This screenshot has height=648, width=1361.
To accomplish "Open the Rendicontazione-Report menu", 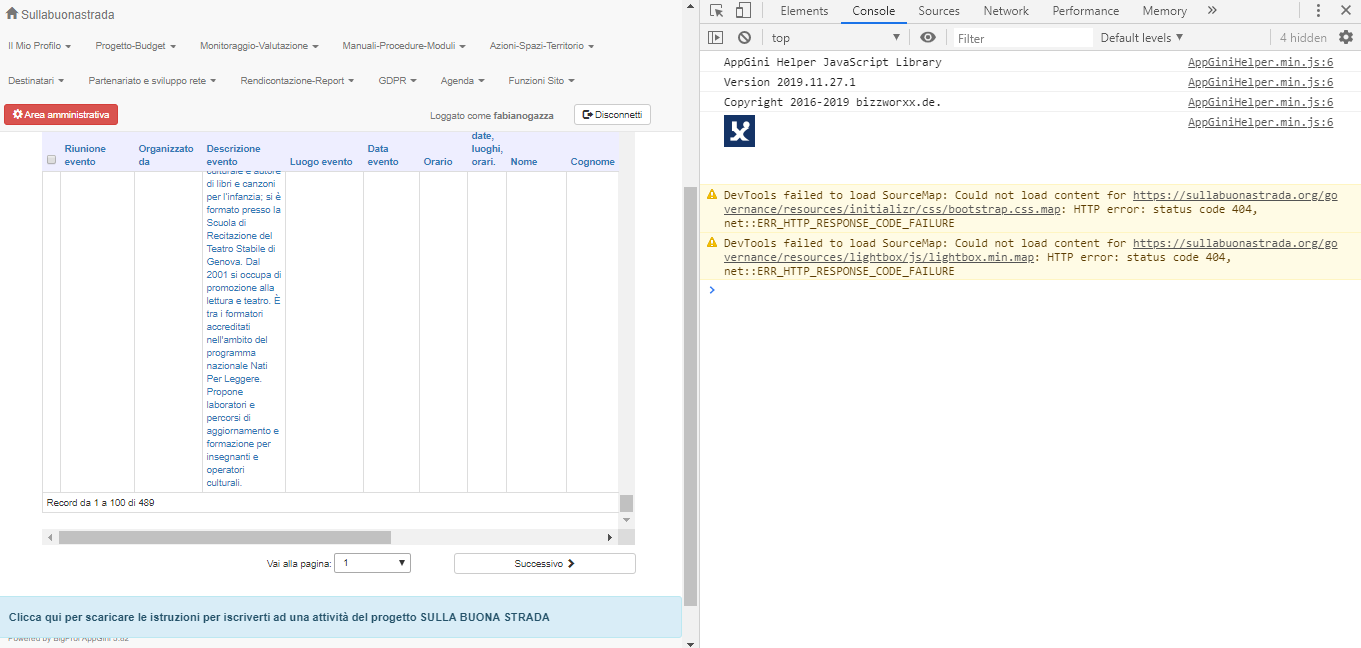I will tap(297, 80).
